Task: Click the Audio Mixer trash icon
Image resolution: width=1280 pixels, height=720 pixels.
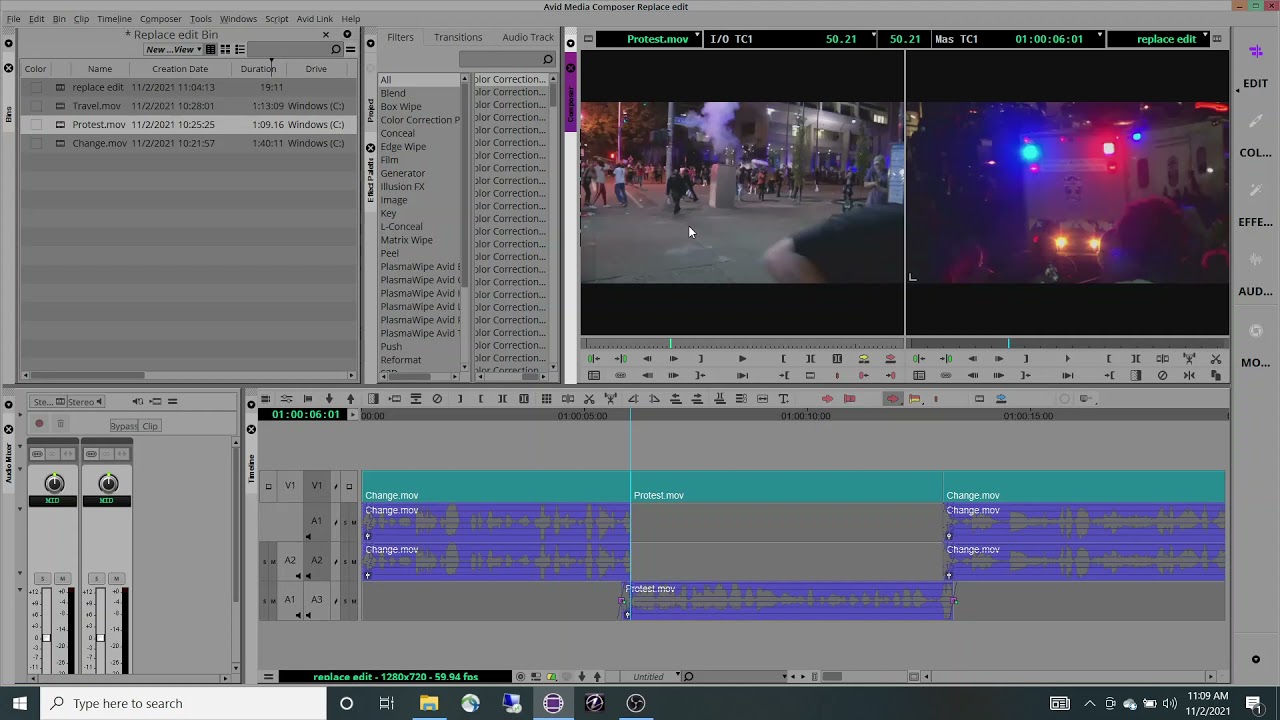Action: (60, 424)
